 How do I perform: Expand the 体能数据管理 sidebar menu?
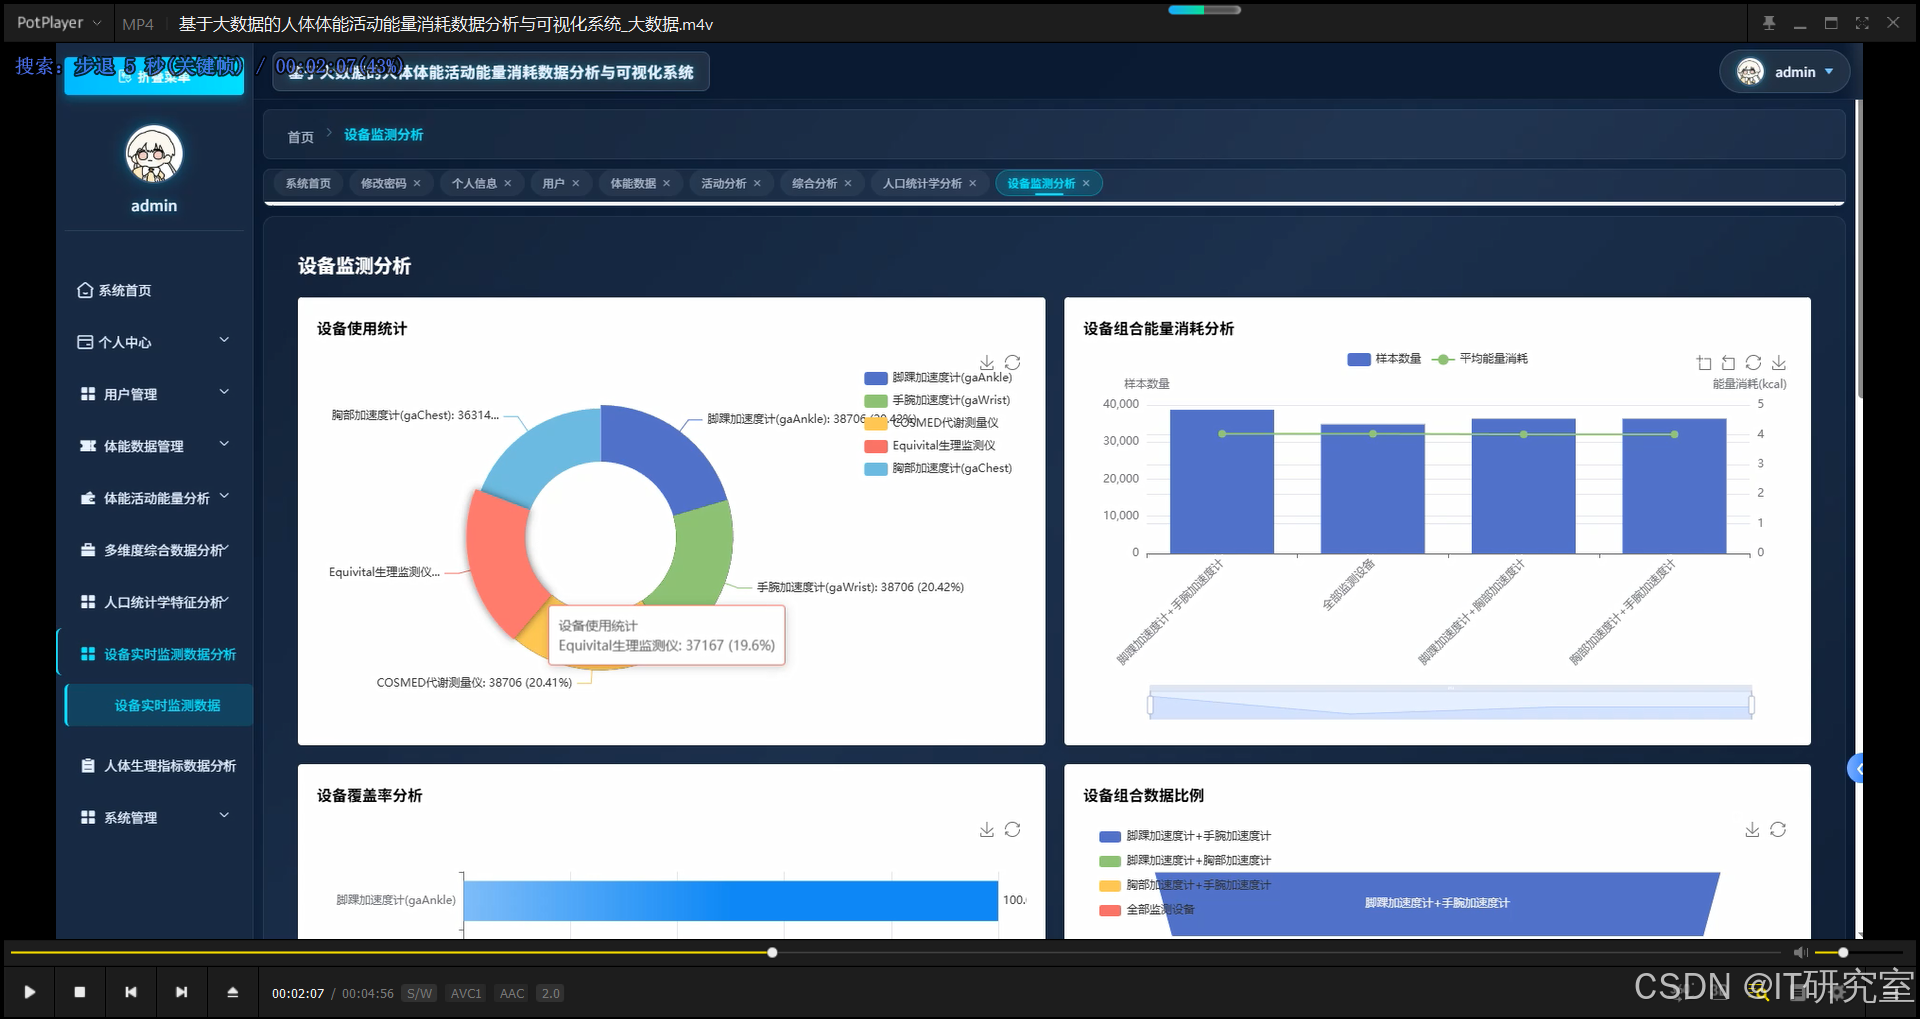click(154, 446)
